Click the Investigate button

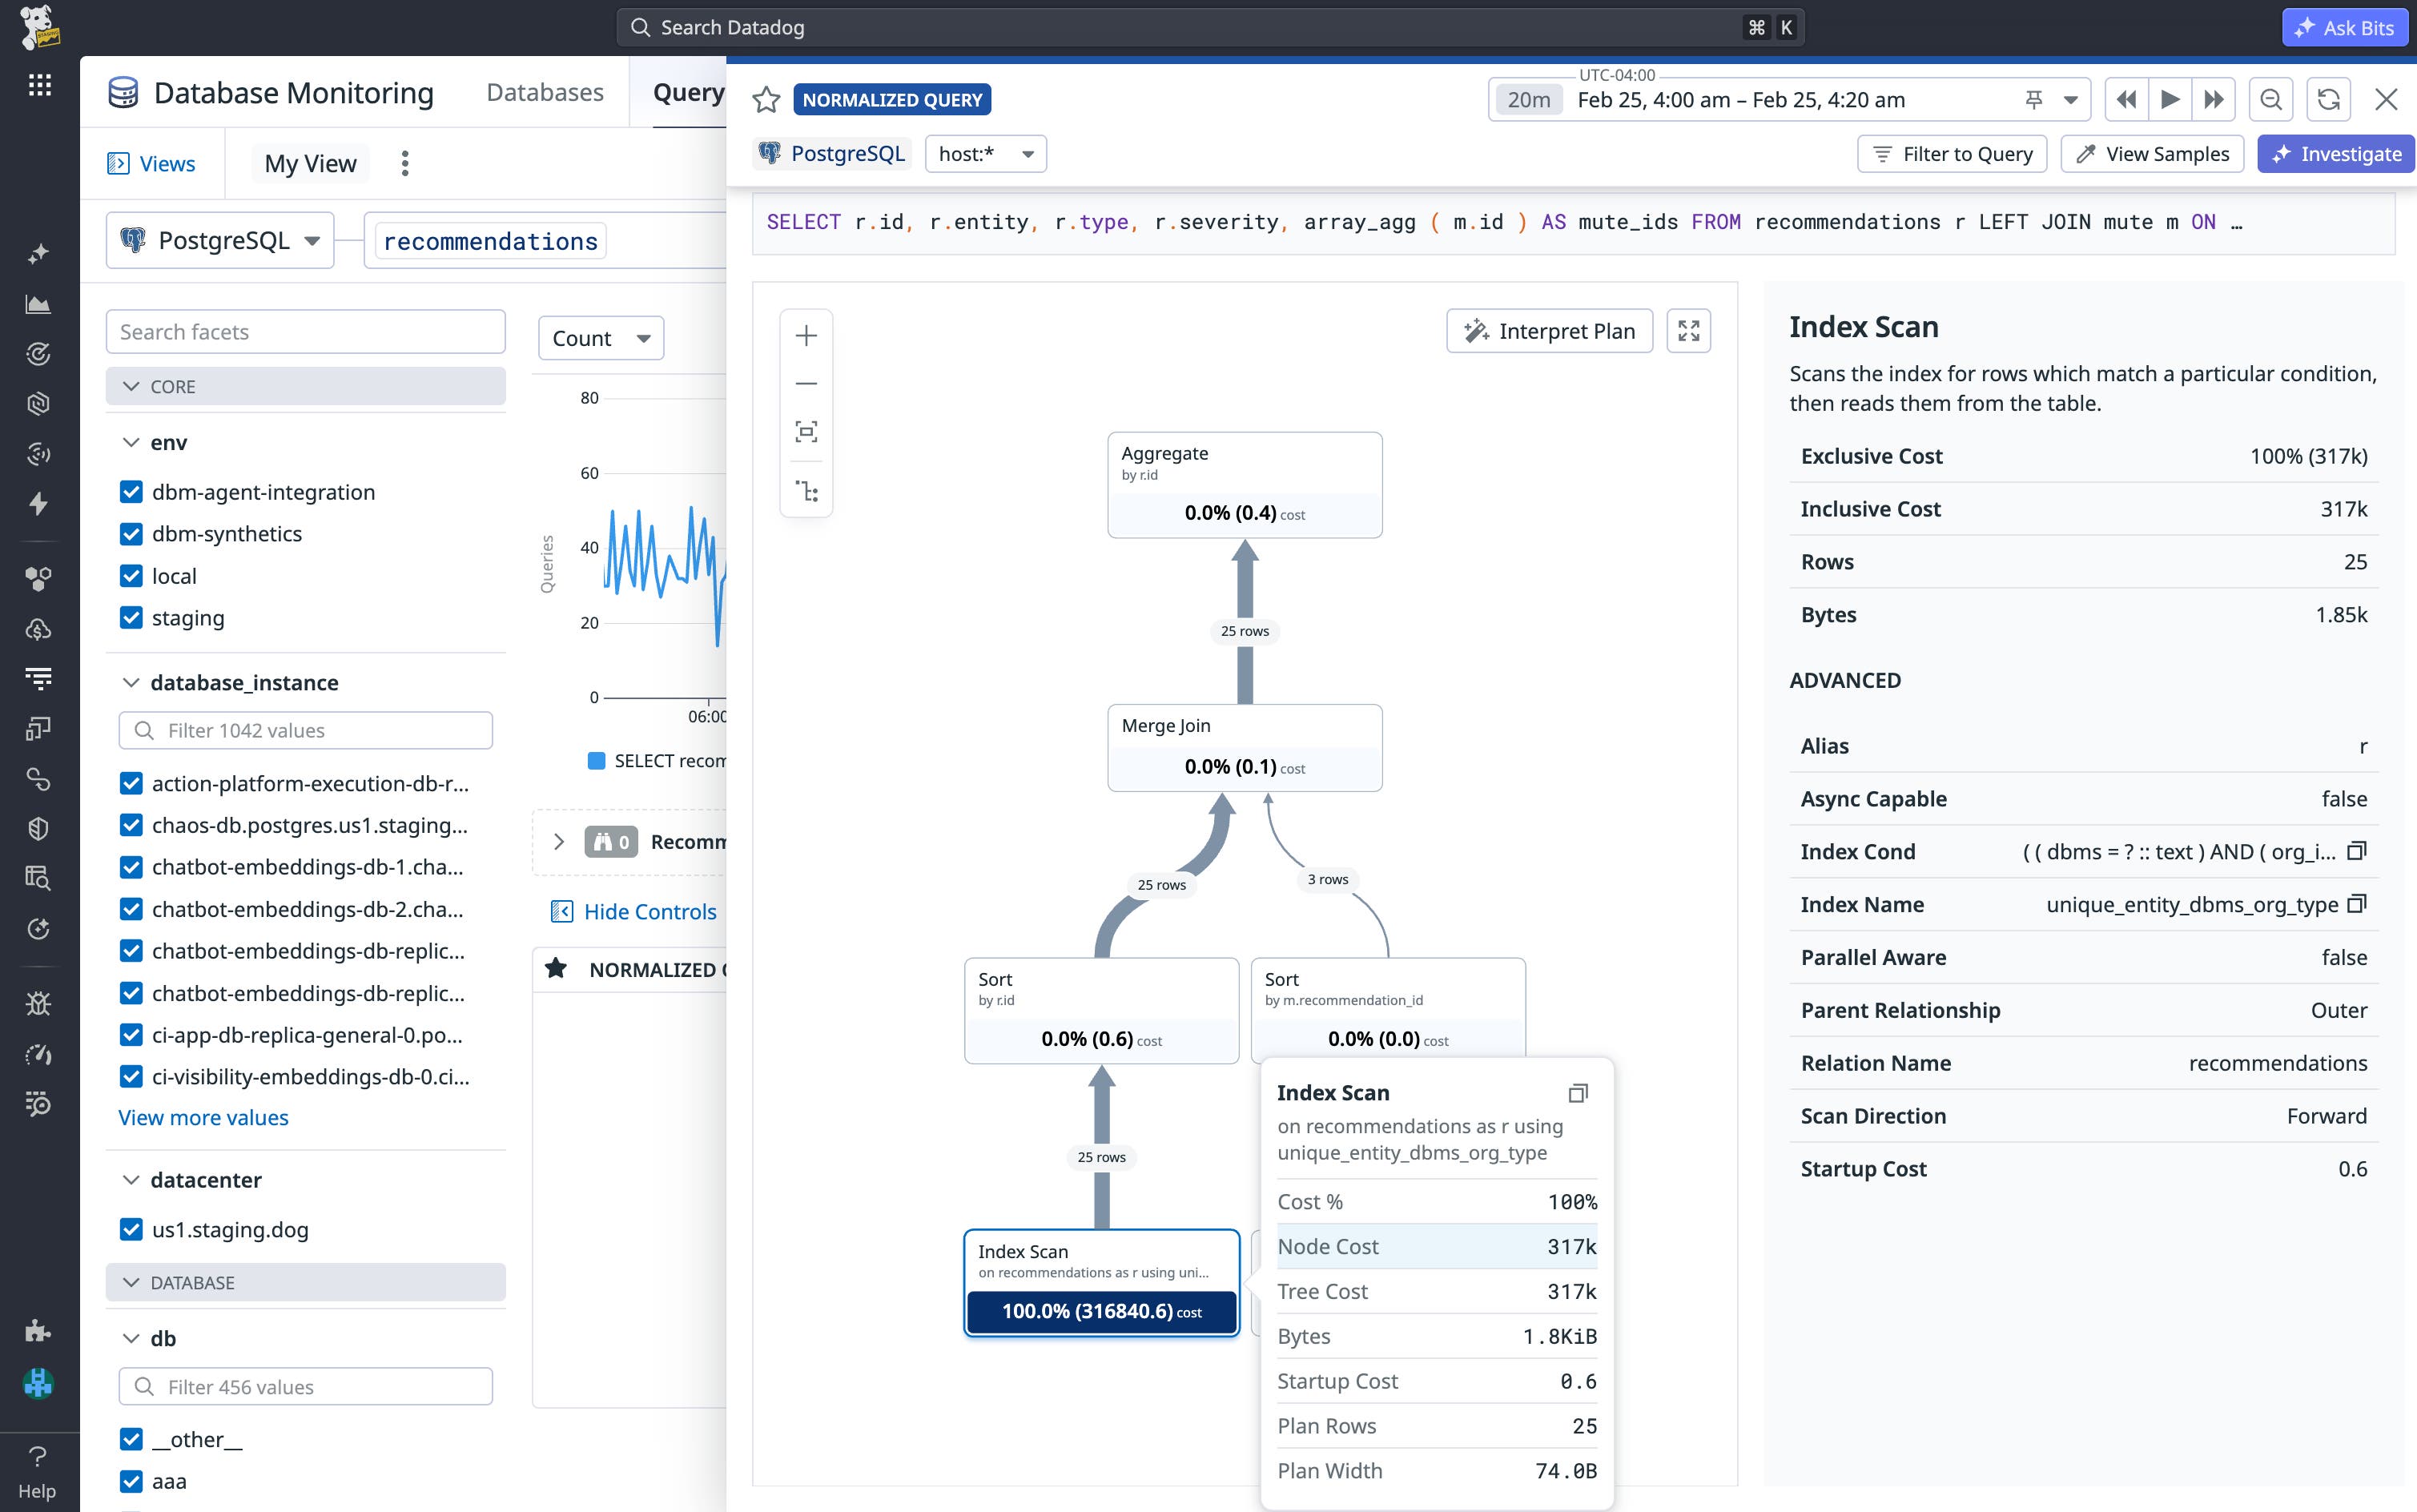[2336, 153]
